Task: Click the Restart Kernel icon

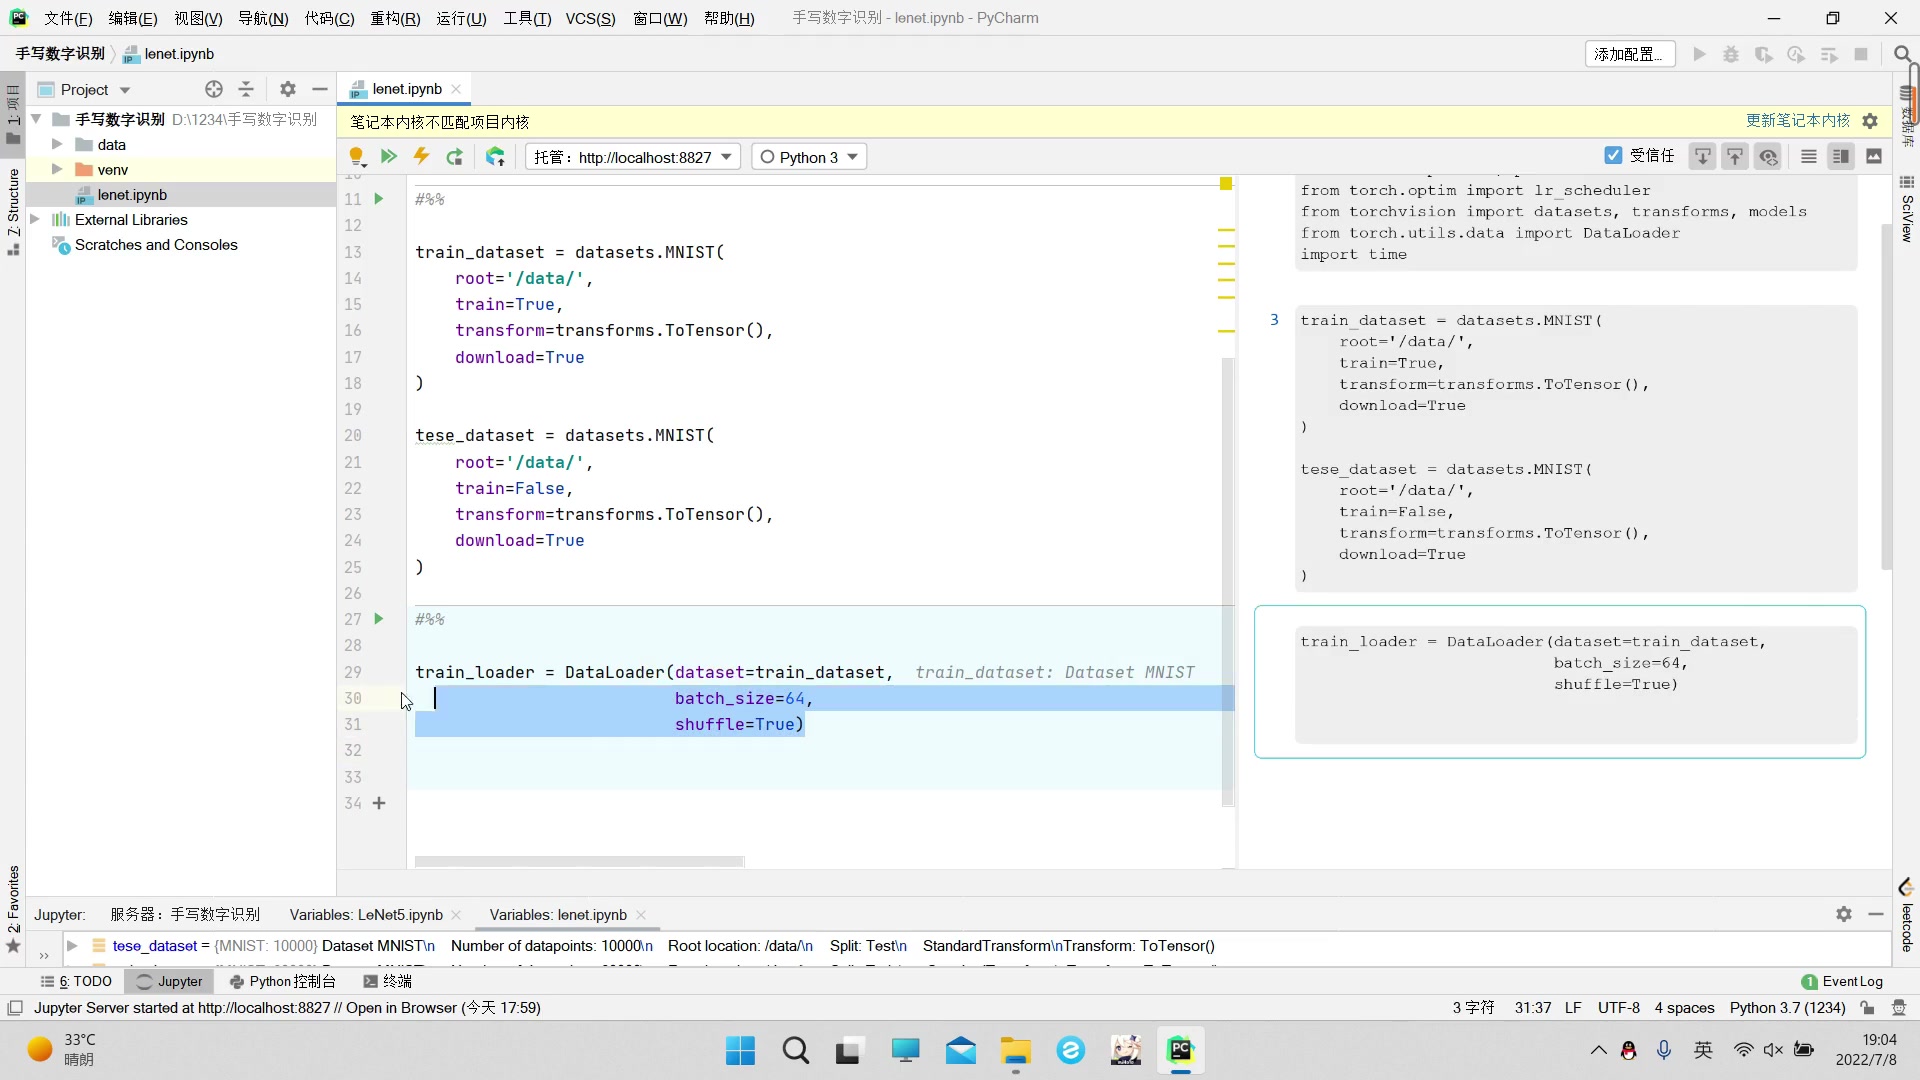Action: tap(455, 157)
